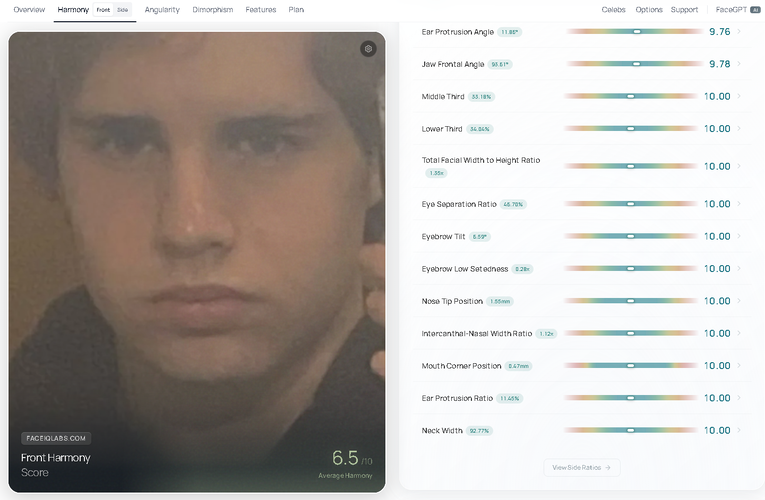Screen dimensions: 765x500
Task: Click arrow icon in View Side Ratios
Action: 608,467
